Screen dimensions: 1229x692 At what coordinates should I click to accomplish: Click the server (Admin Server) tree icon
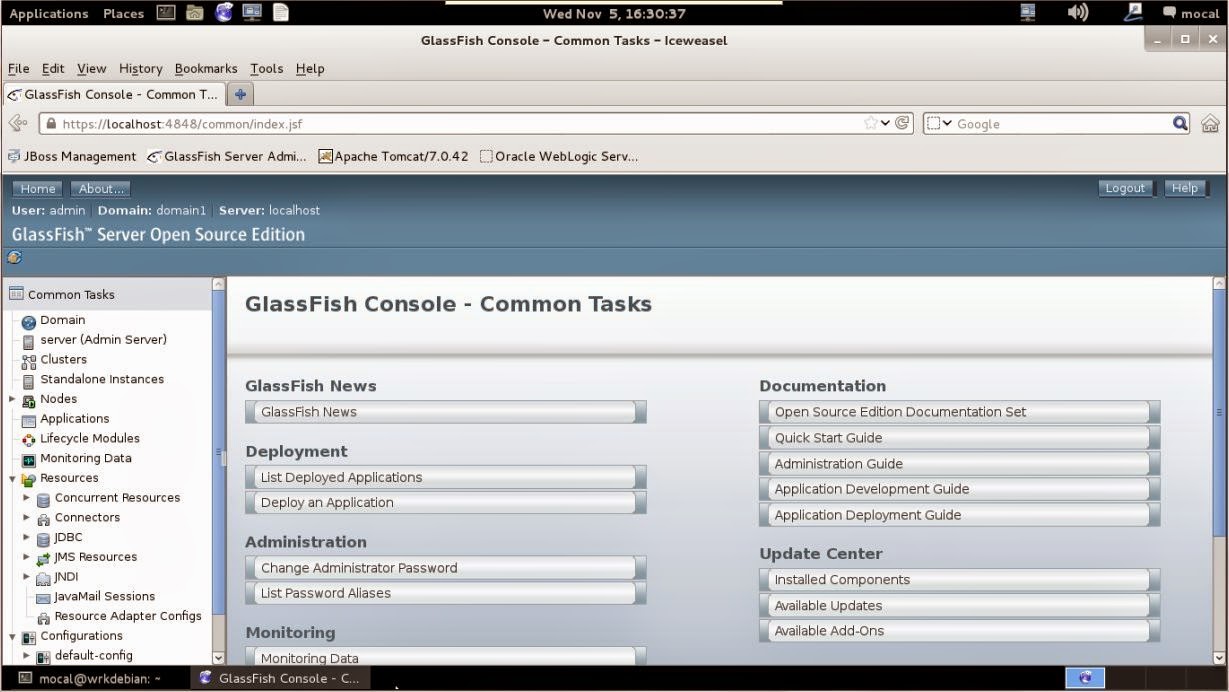[x=29, y=341]
